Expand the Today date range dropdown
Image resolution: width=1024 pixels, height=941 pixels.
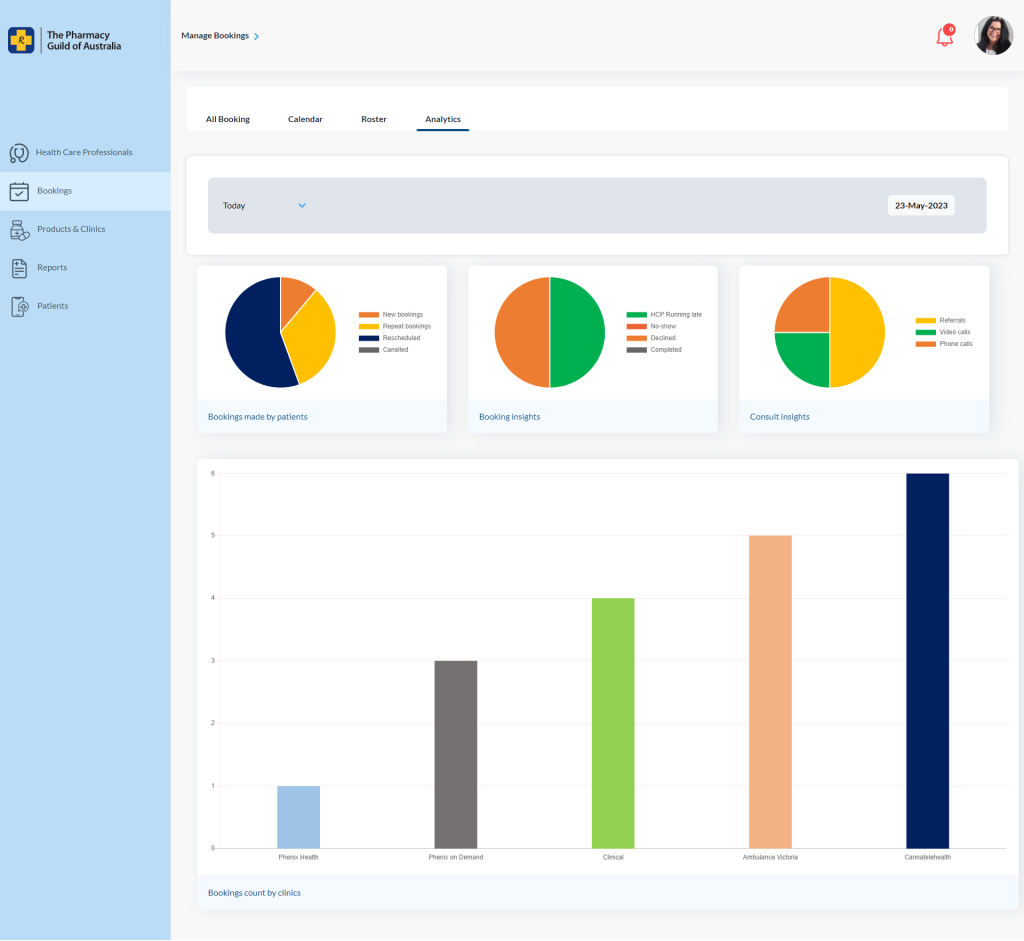(302, 206)
